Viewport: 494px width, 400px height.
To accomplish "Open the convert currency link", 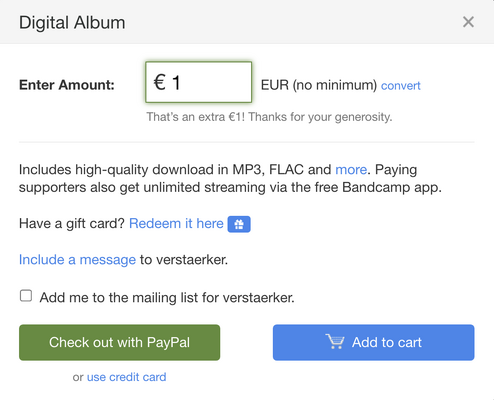I will (x=400, y=86).
